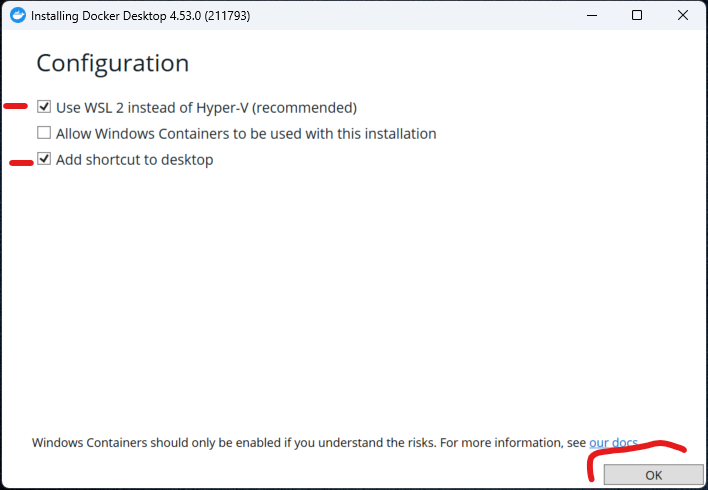
Task: Click 'Installing Docker Desktop 4.53.0' title text
Action: [140, 16]
